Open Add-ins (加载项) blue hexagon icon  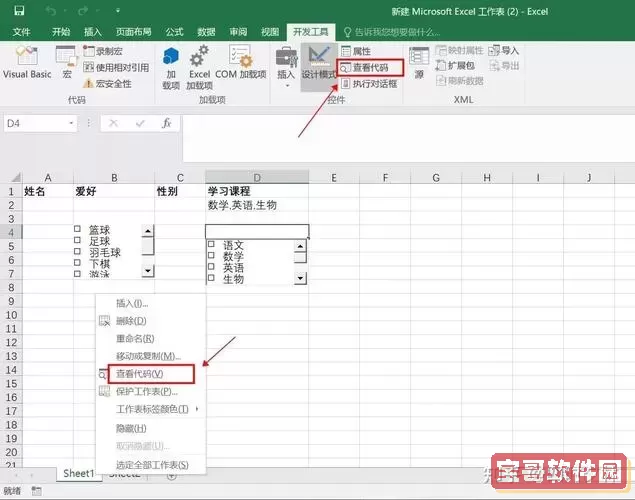coord(170,67)
